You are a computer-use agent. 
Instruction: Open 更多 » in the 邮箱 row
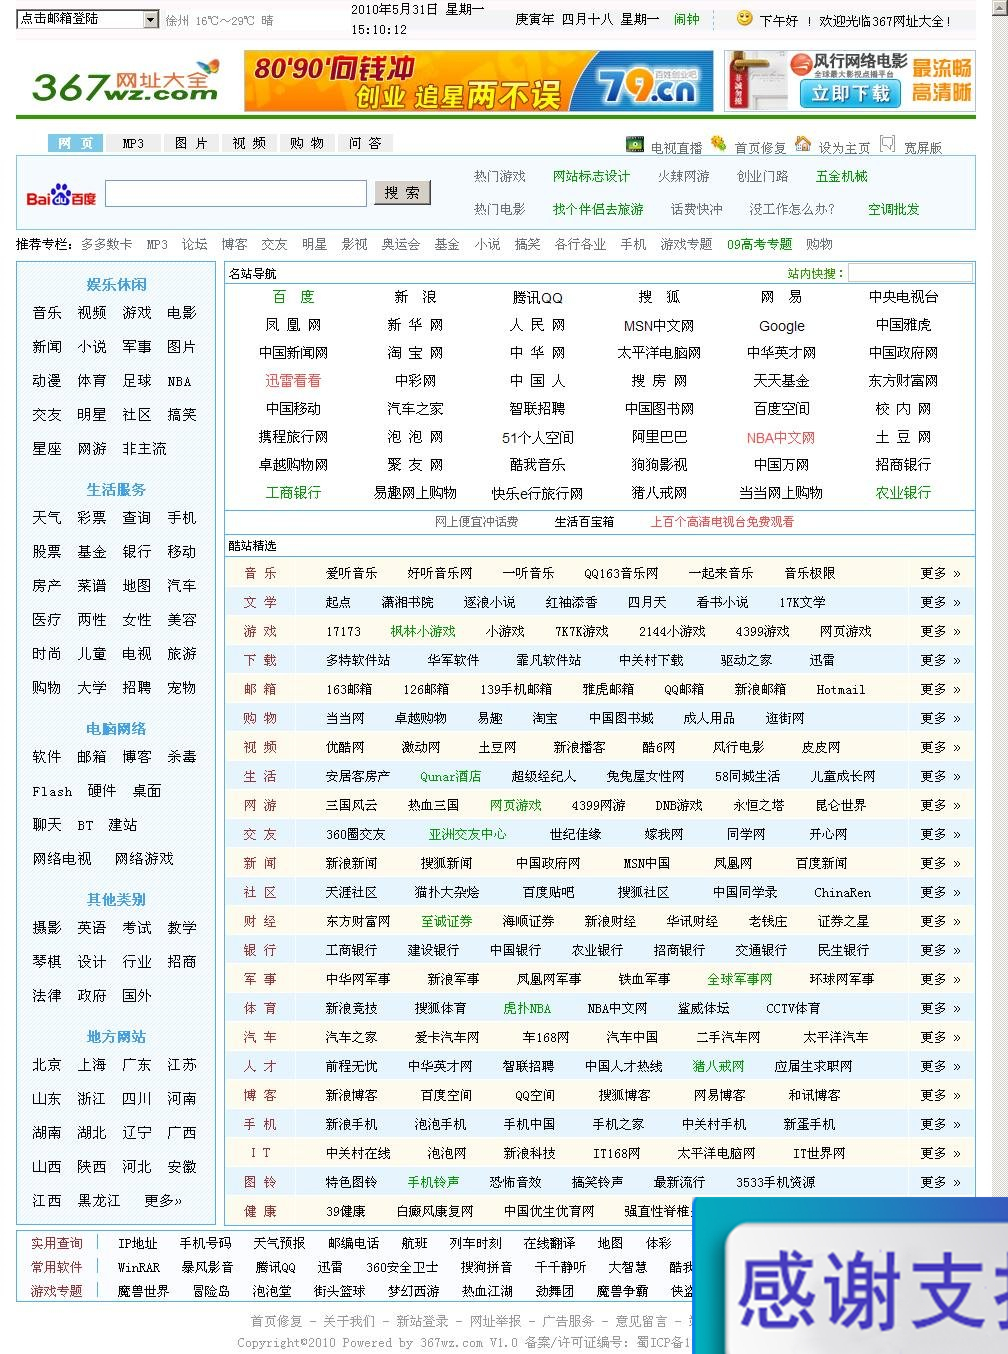pyautogui.click(x=940, y=690)
